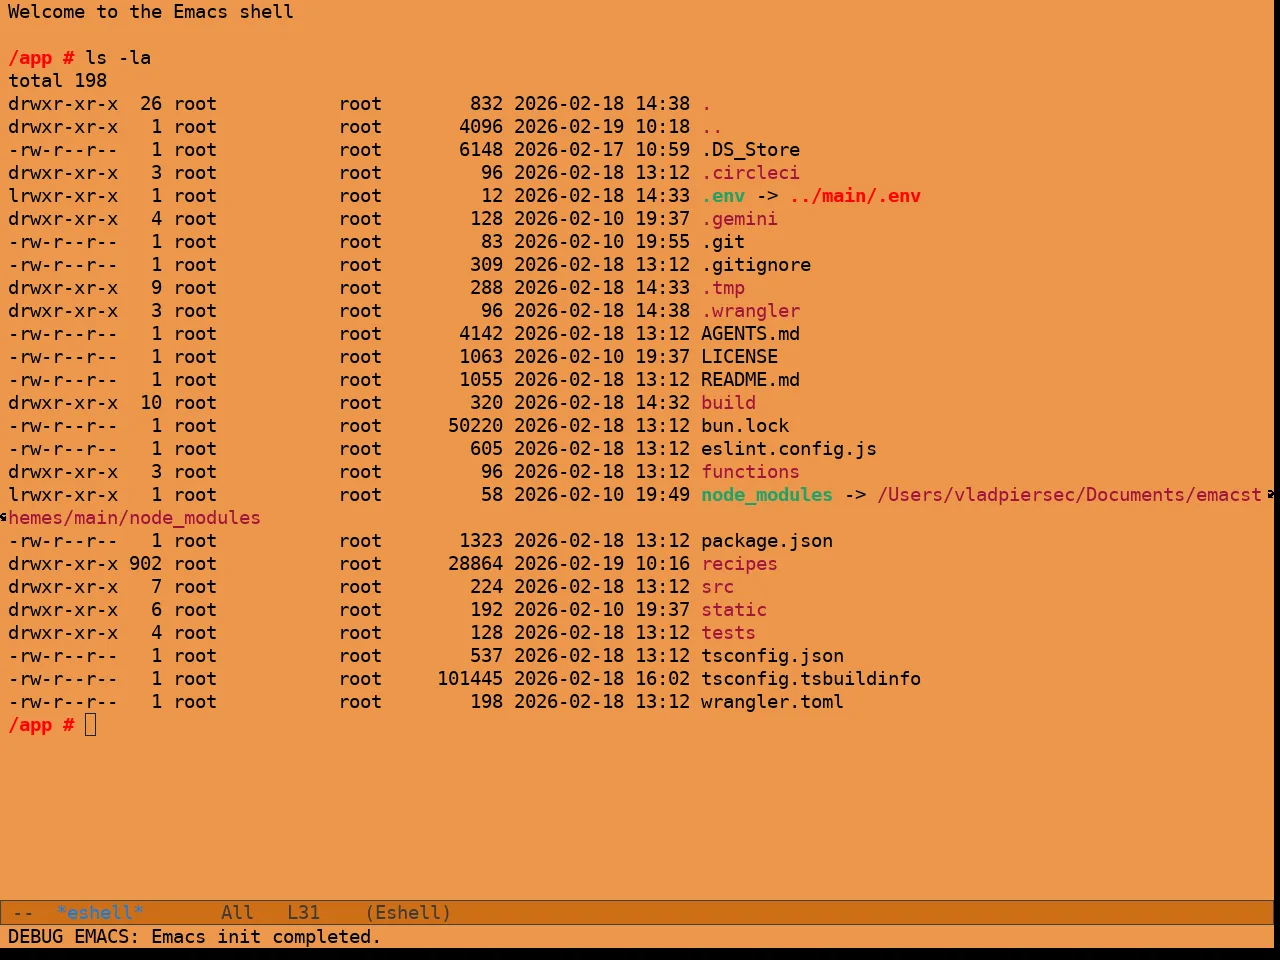
Task: Click the .wrangler directory name
Action: pos(751,311)
